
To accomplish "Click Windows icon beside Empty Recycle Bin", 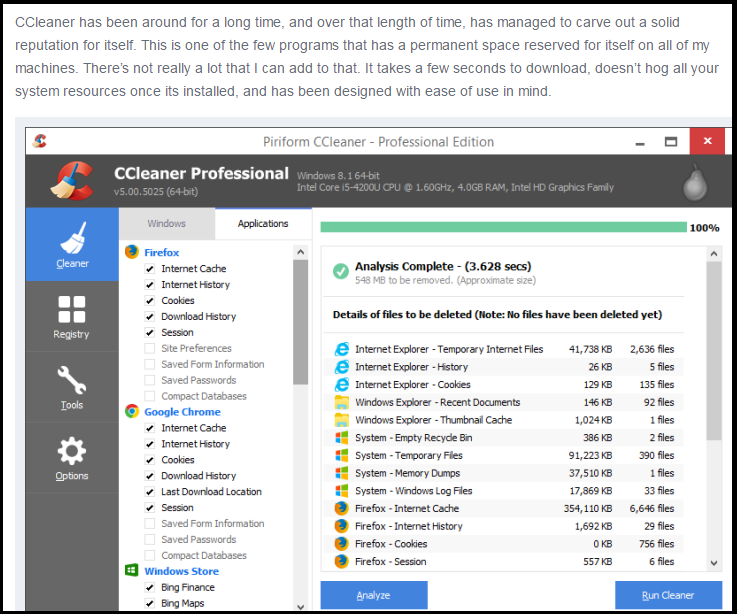I will click(x=342, y=438).
